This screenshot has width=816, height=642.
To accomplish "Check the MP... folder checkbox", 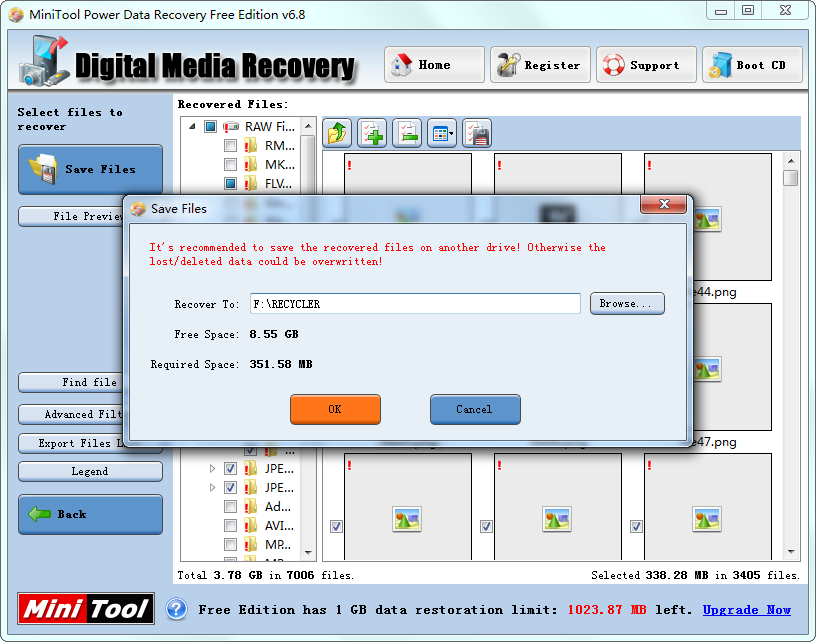I will [230, 545].
